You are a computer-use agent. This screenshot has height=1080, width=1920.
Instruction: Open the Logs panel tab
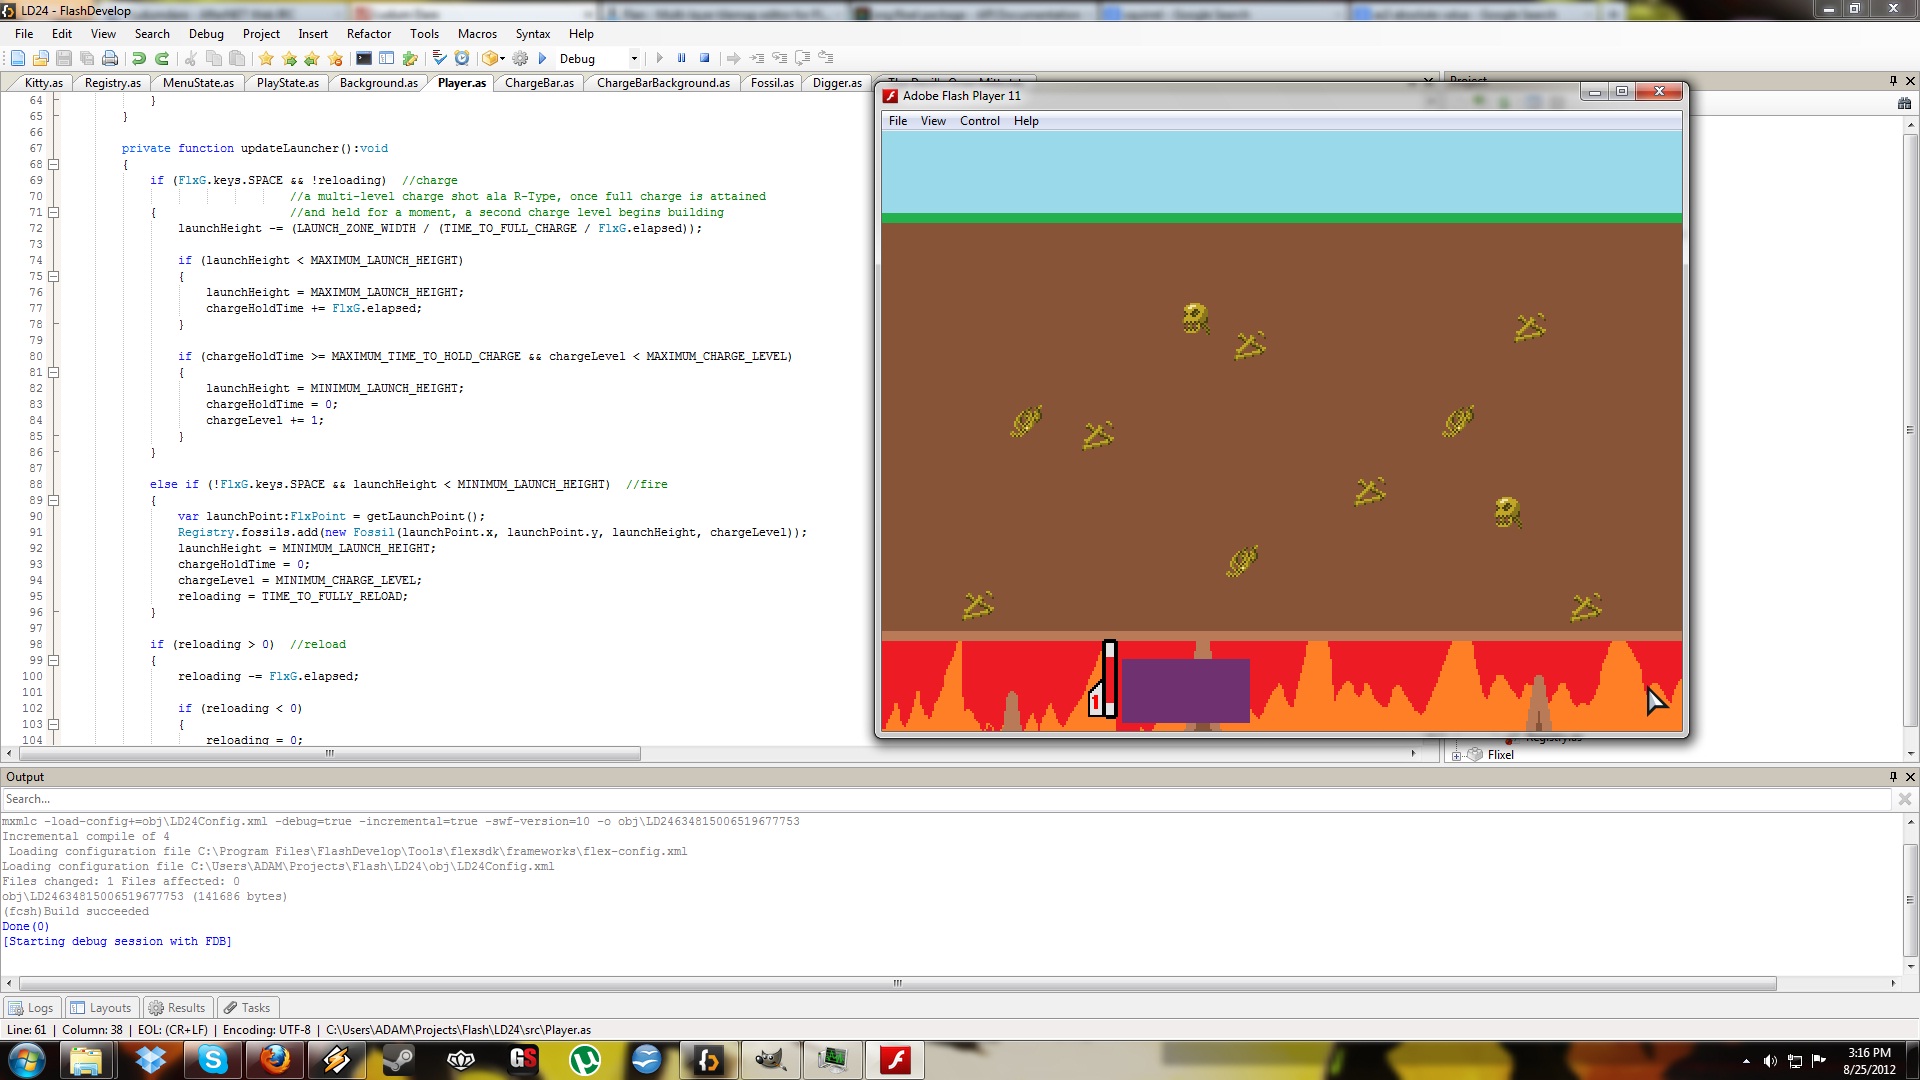click(x=32, y=1008)
